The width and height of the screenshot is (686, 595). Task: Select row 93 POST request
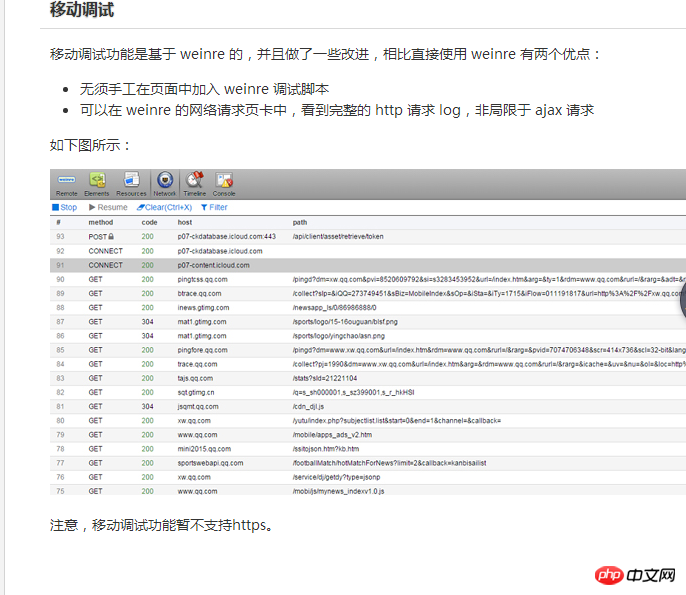pos(368,237)
